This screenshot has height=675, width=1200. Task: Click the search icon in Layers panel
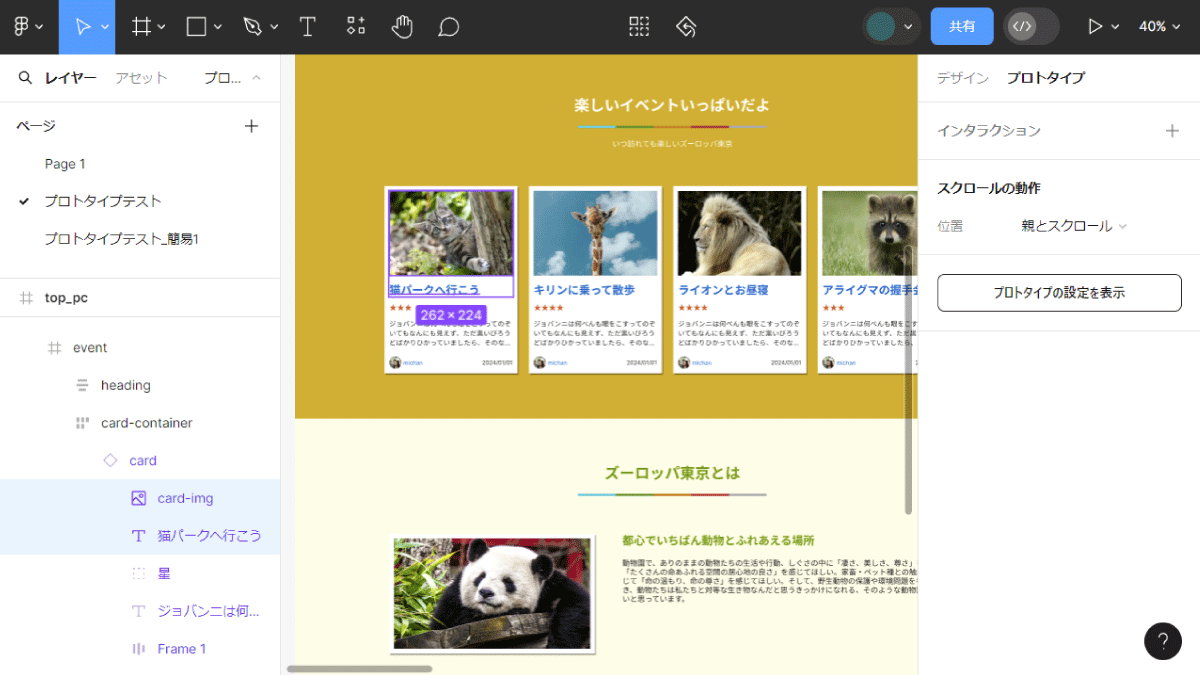[25, 77]
